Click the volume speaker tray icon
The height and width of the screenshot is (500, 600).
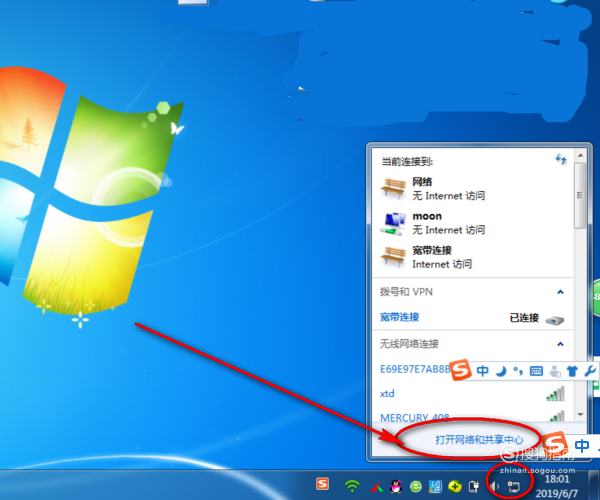tap(495, 487)
